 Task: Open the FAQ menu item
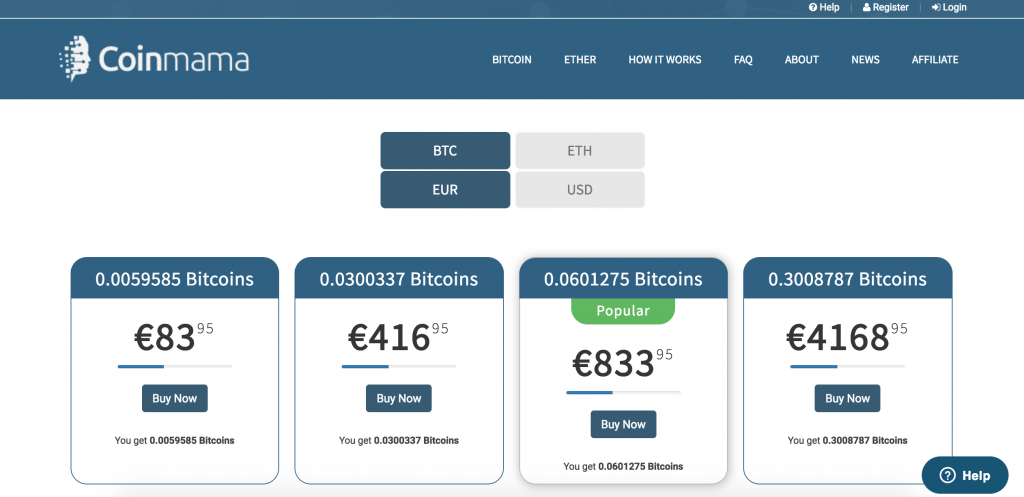pos(743,59)
